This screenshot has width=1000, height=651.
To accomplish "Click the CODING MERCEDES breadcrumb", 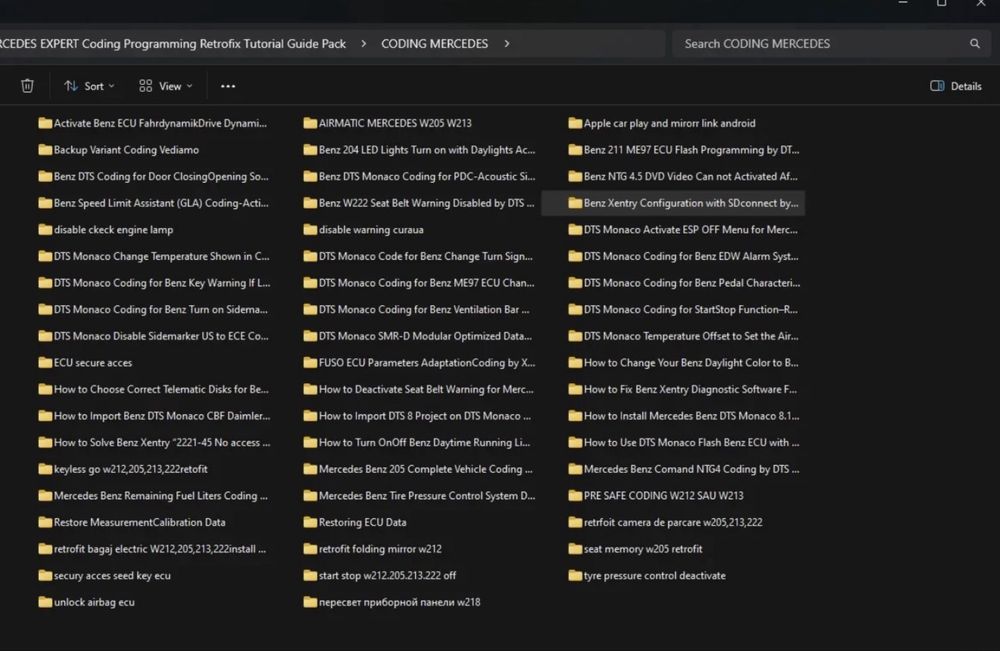I will pyautogui.click(x=434, y=43).
